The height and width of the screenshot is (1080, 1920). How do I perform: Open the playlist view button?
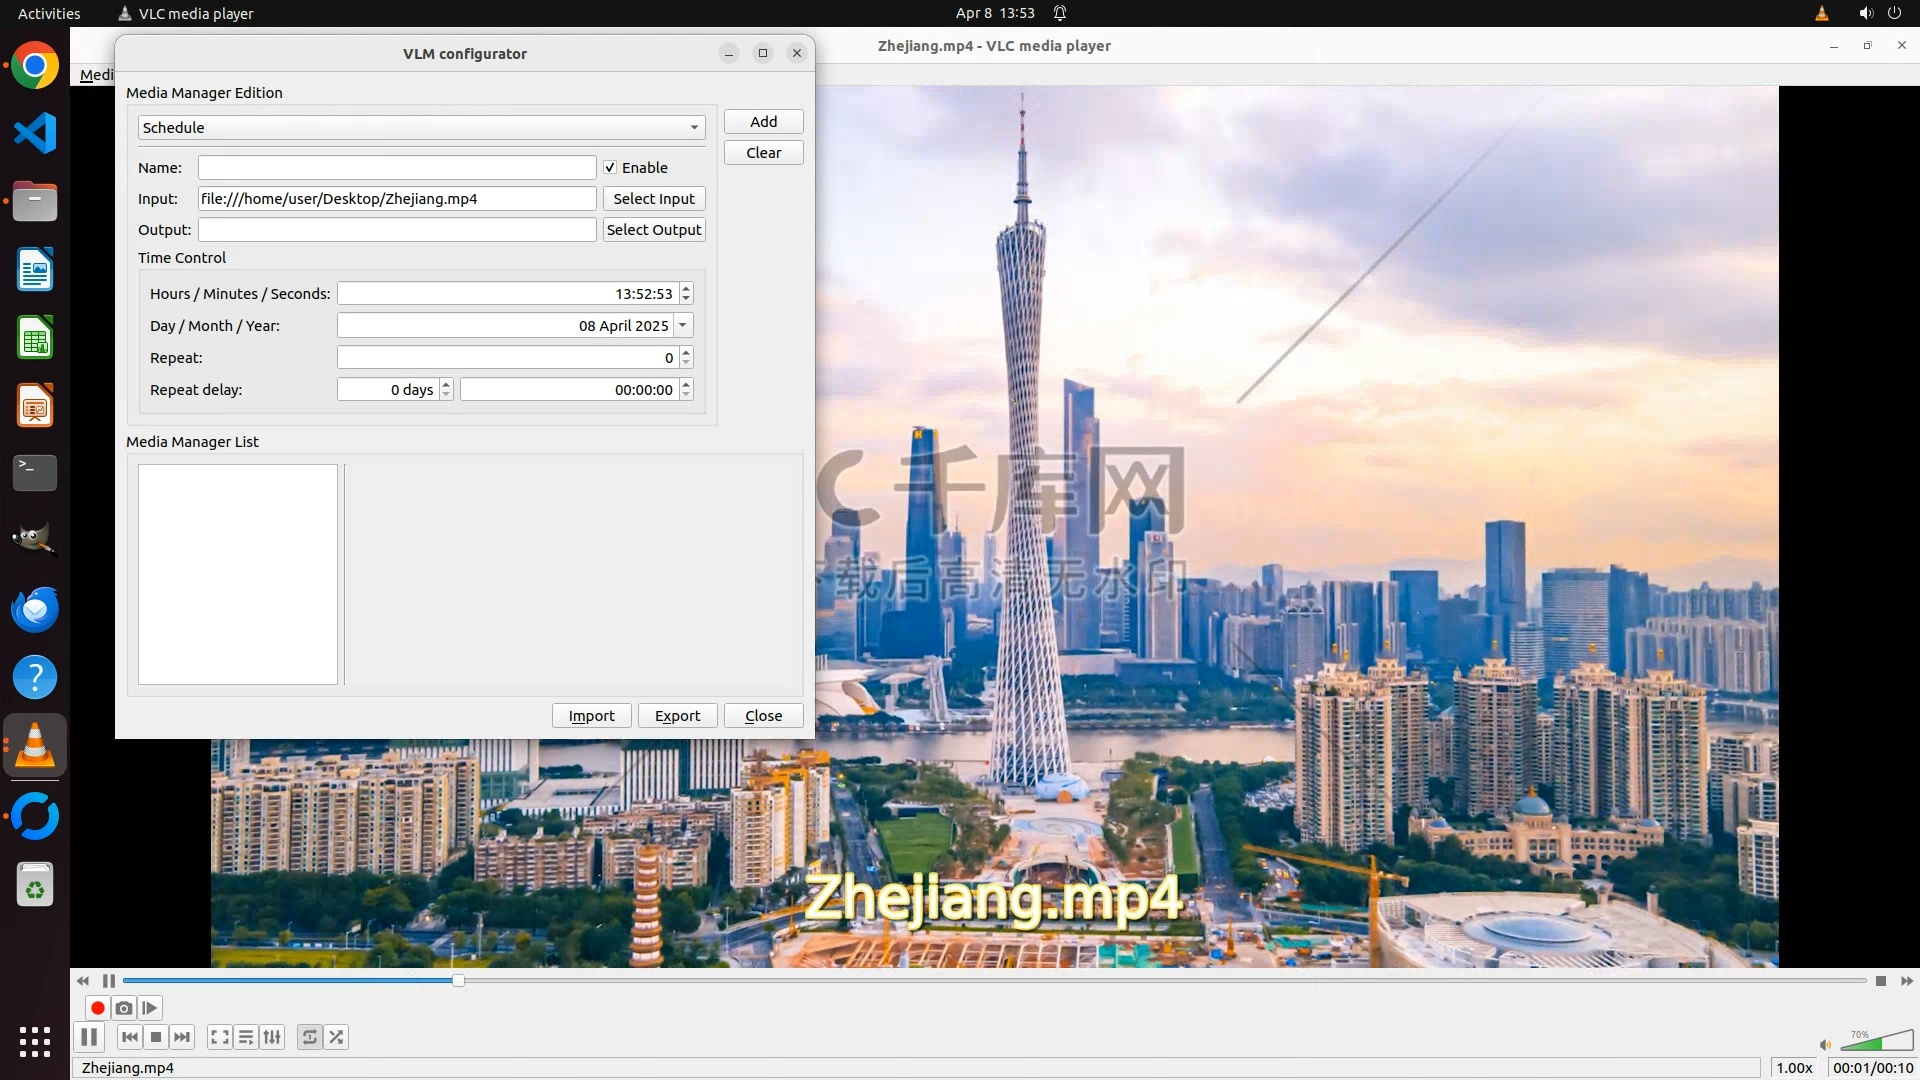(x=246, y=1037)
